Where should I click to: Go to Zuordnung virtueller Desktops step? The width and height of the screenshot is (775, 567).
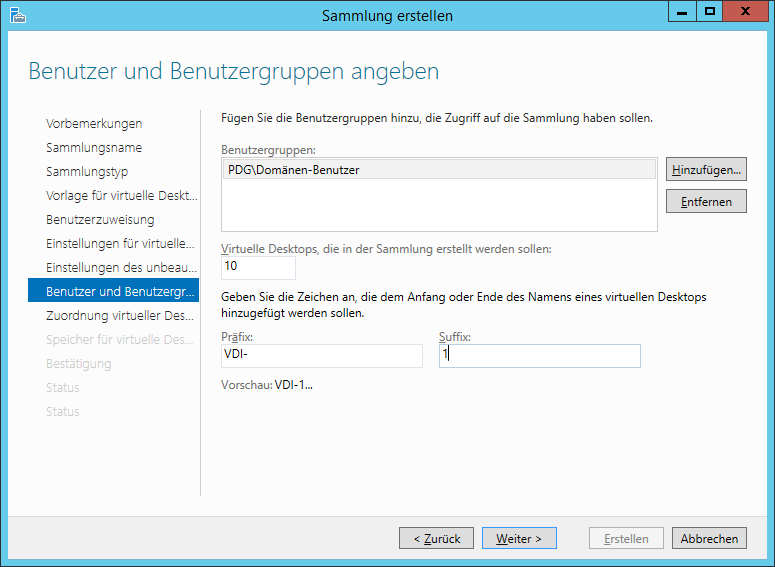coord(119,315)
